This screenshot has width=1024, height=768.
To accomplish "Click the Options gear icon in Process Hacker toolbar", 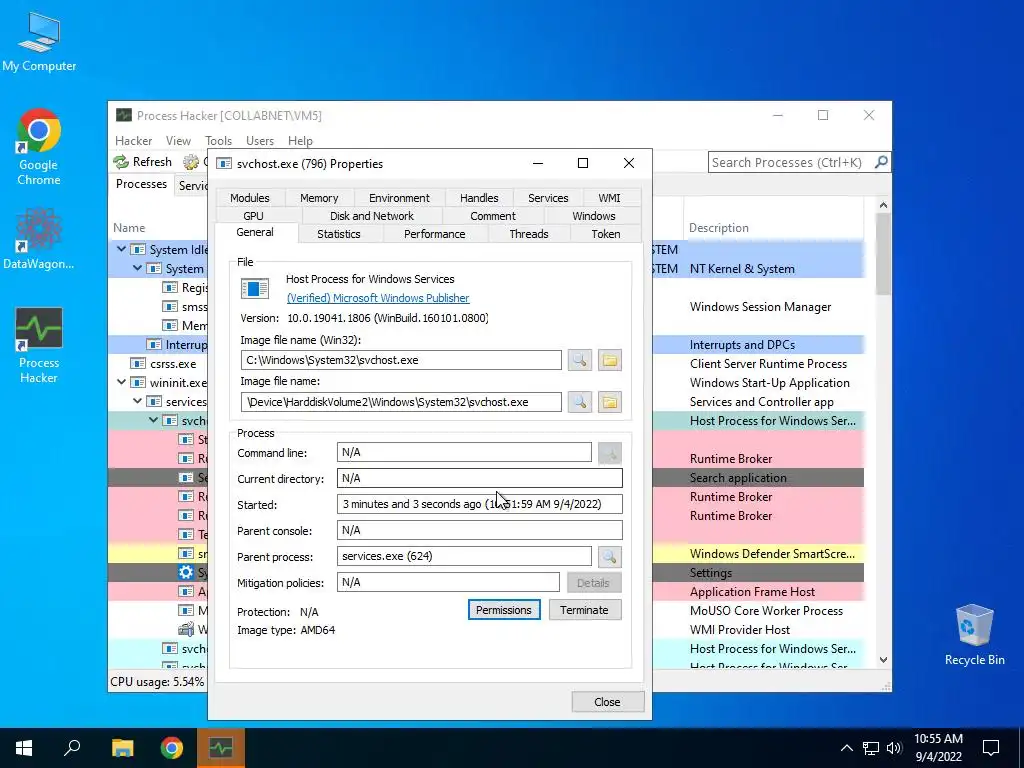I will tap(191, 161).
